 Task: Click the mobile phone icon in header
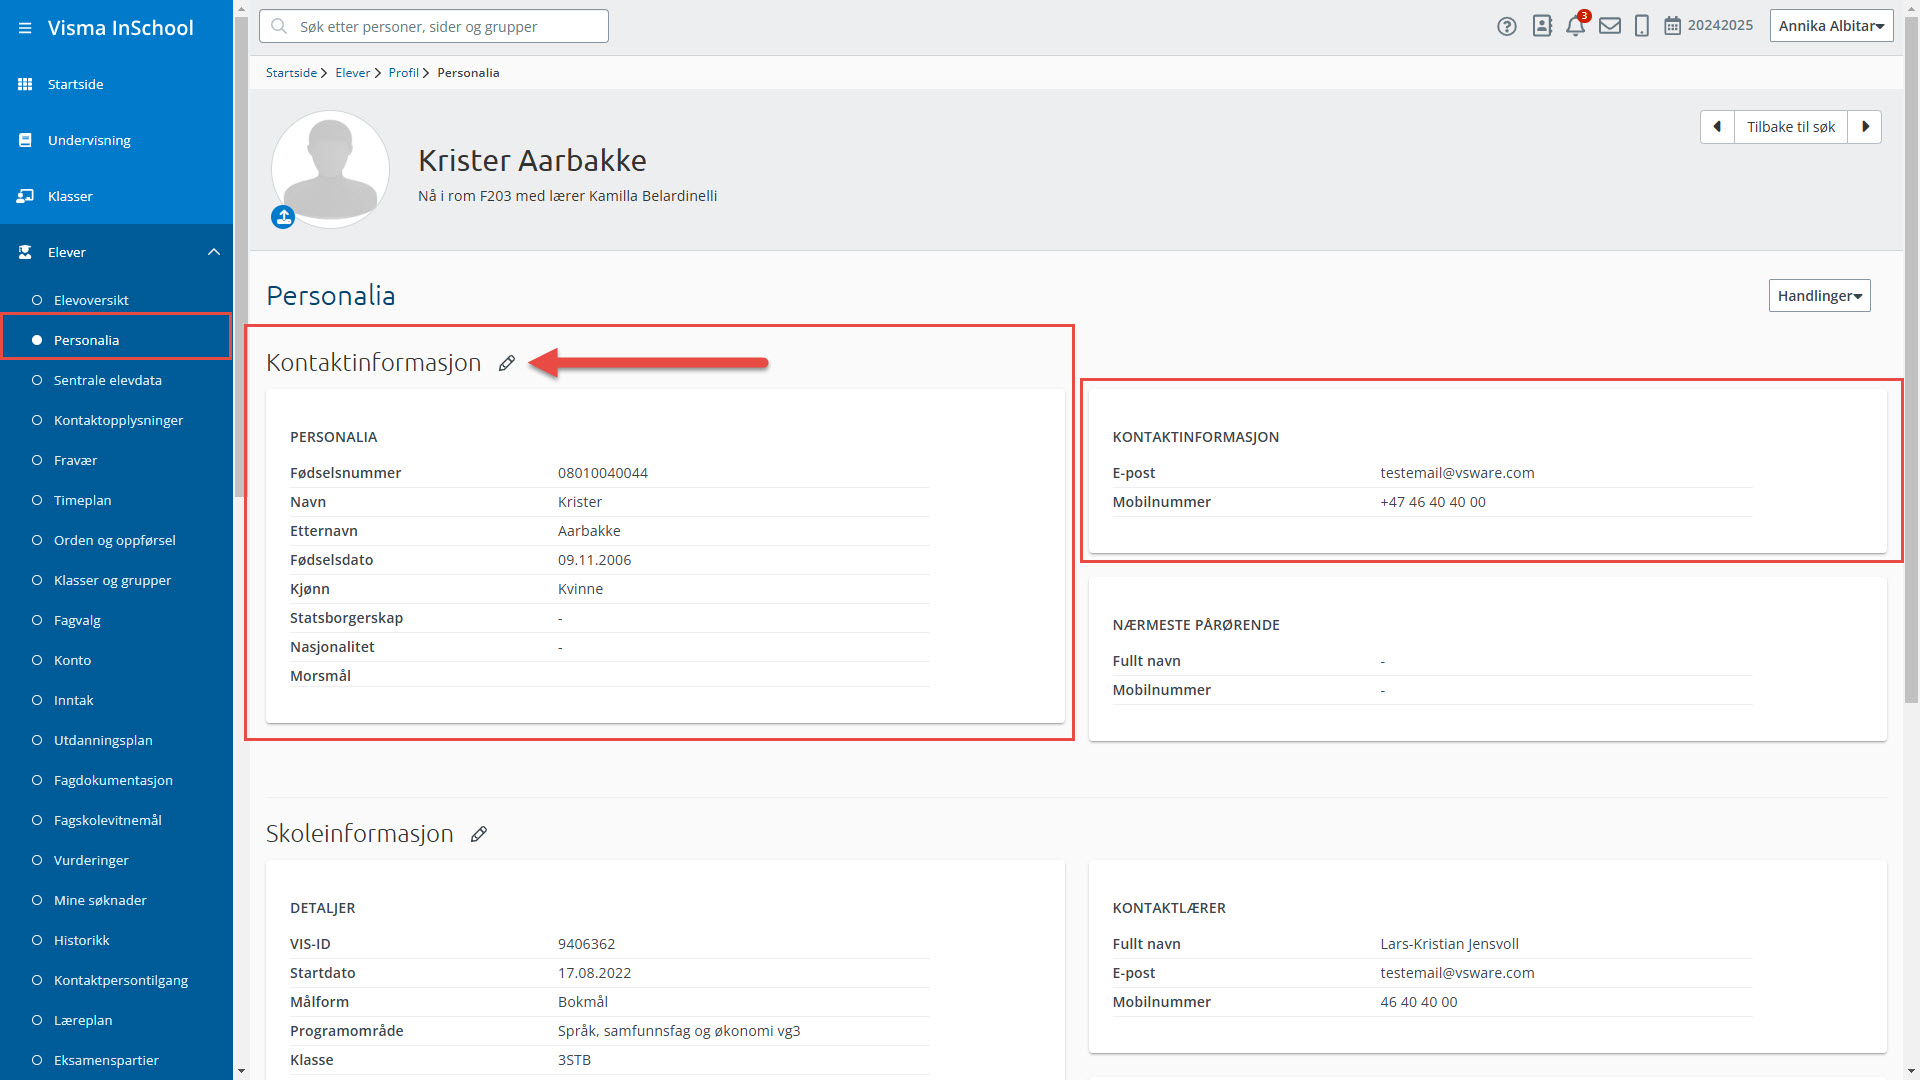click(x=1642, y=27)
